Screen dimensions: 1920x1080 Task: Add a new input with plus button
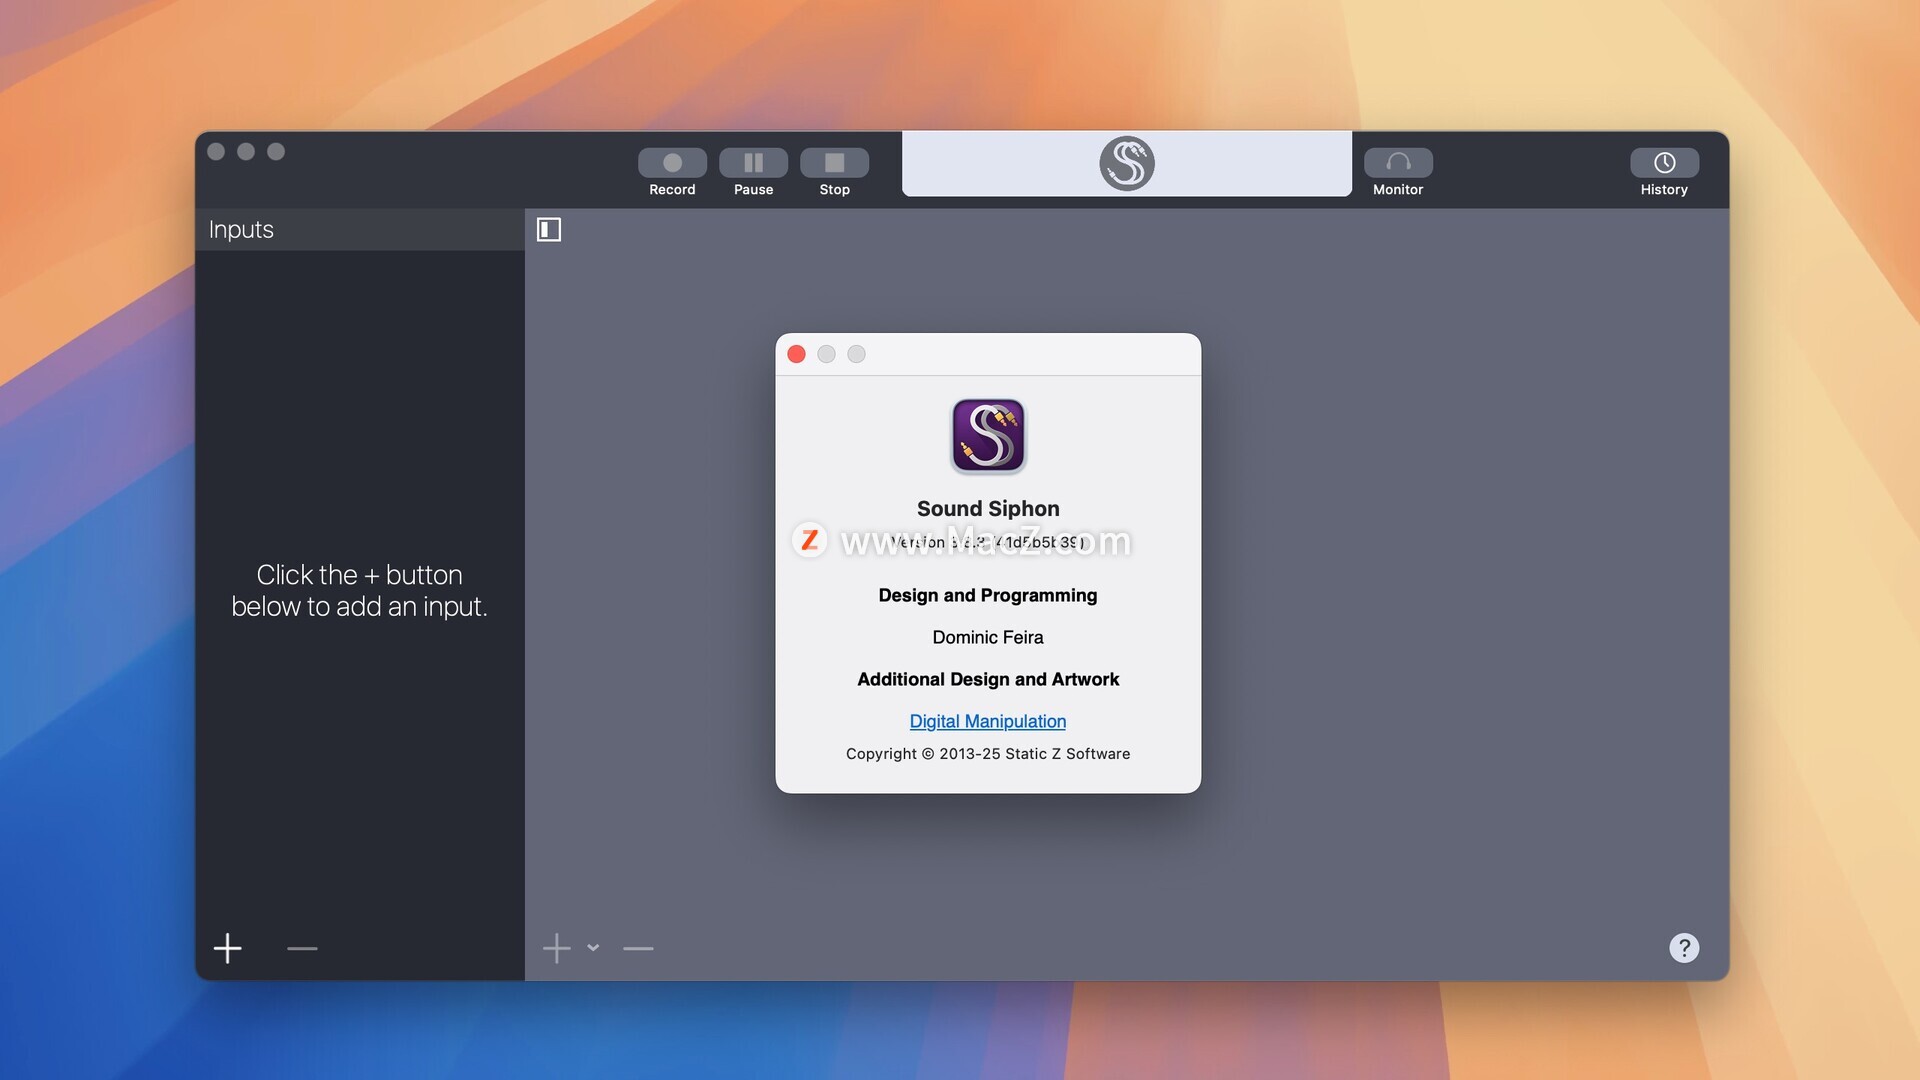tap(228, 948)
